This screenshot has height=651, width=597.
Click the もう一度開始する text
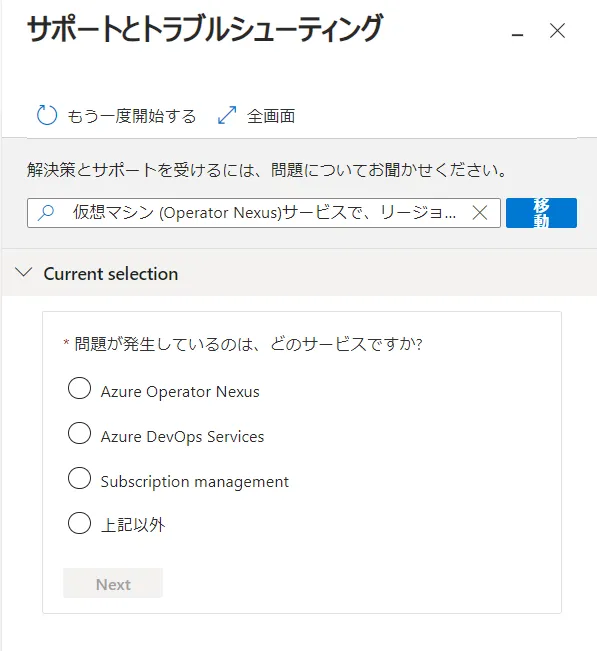click(x=132, y=116)
